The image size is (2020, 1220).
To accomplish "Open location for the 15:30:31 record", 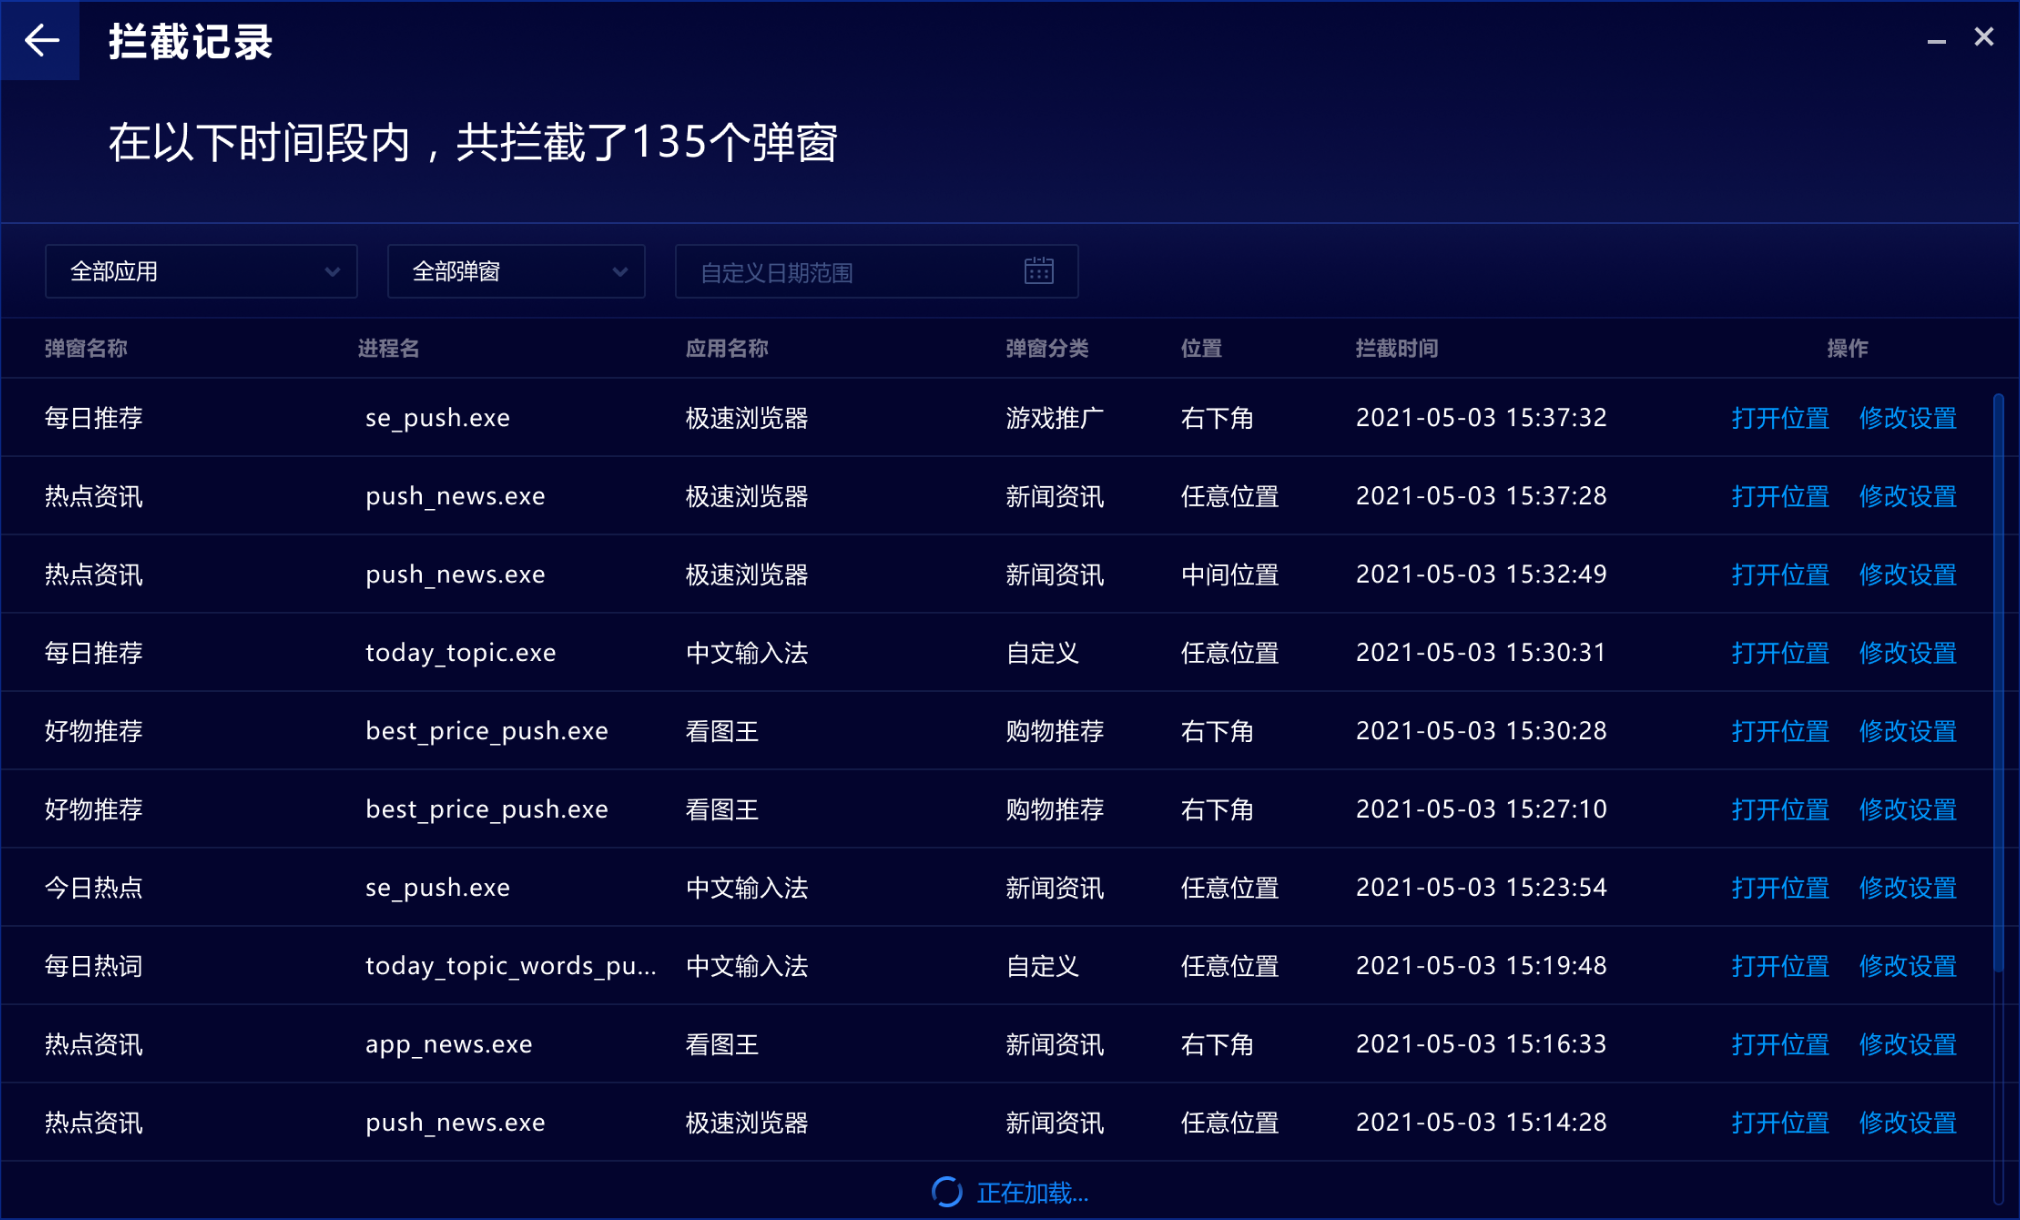I will [1780, 653].
